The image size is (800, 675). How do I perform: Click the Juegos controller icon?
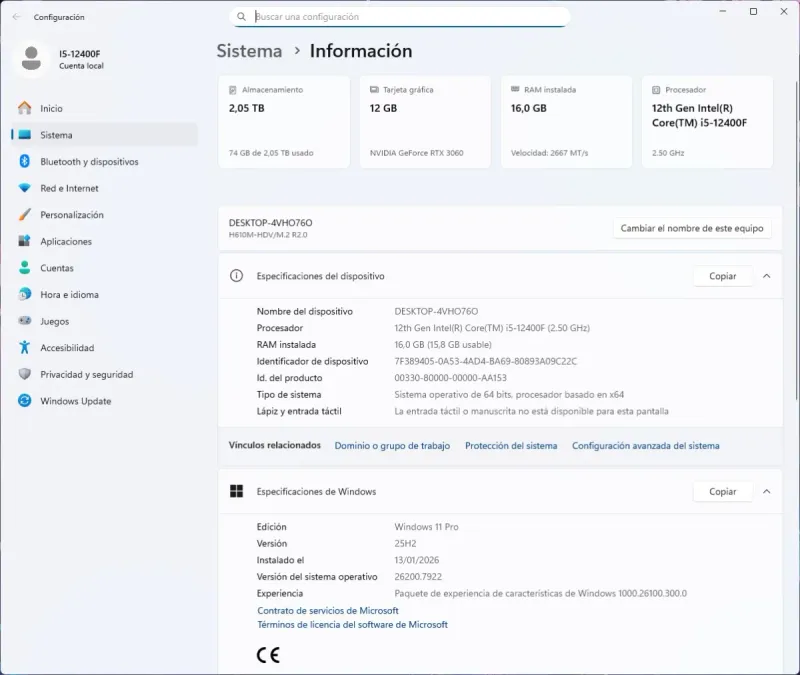[24, 321]
